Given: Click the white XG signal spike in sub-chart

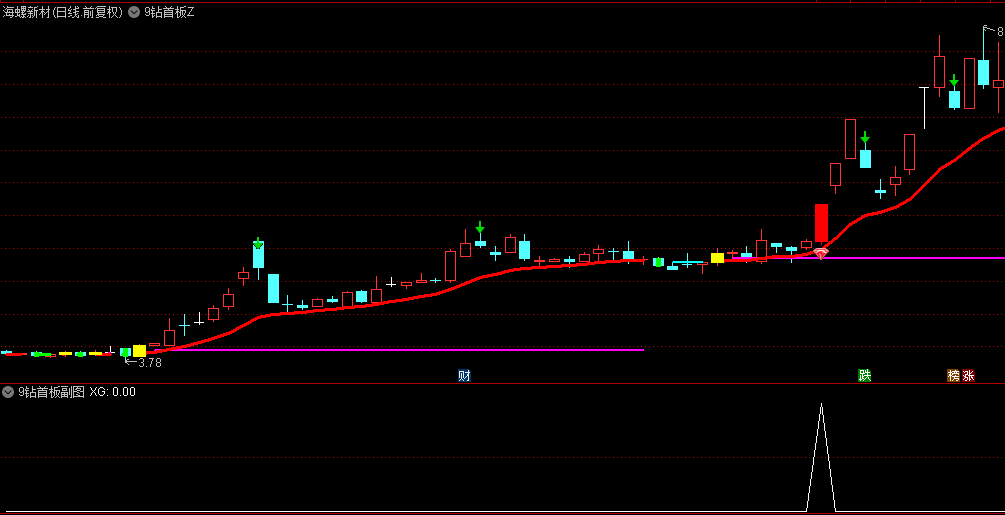Looking at the screenshot, I should pyautogui.click(x=821, y=457).
